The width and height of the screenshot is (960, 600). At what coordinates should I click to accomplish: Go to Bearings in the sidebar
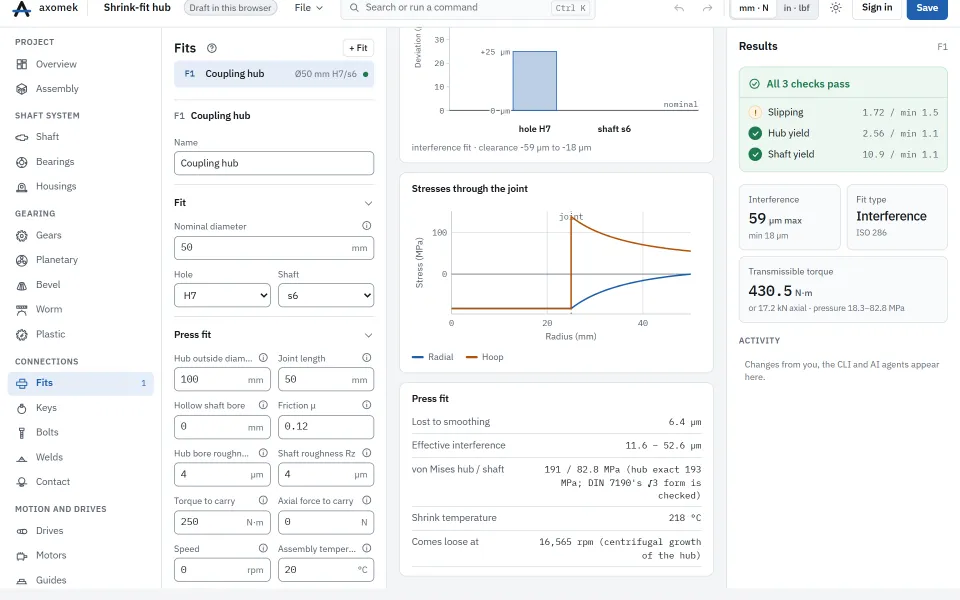click(81, 162)
